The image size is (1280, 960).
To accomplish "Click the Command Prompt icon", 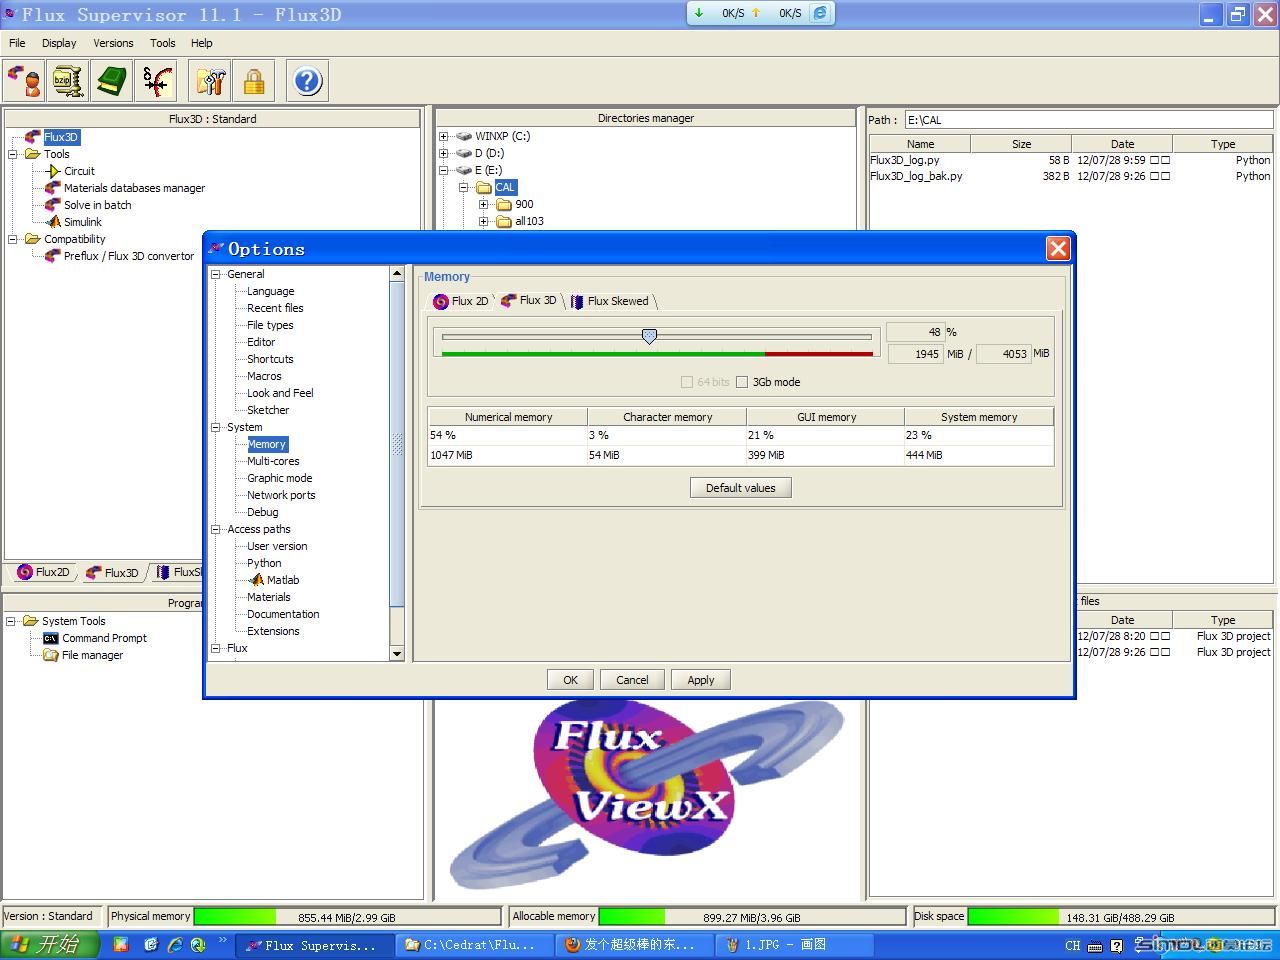I will coord(51,638).
